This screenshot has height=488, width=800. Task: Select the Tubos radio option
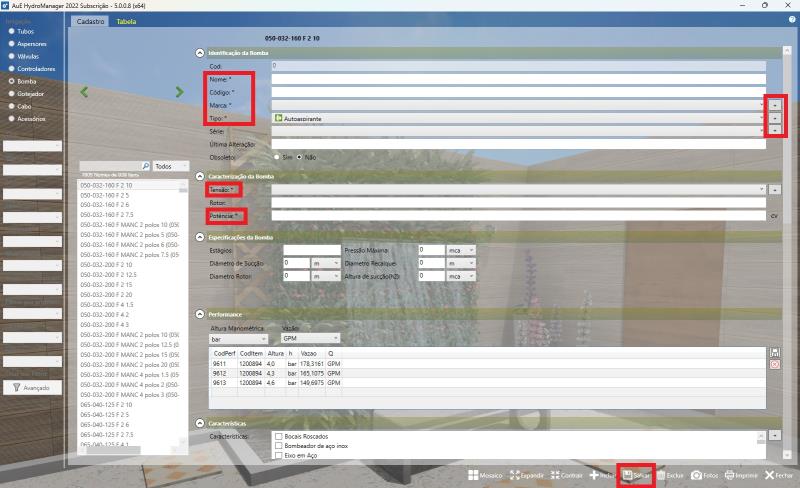[11, 32]
